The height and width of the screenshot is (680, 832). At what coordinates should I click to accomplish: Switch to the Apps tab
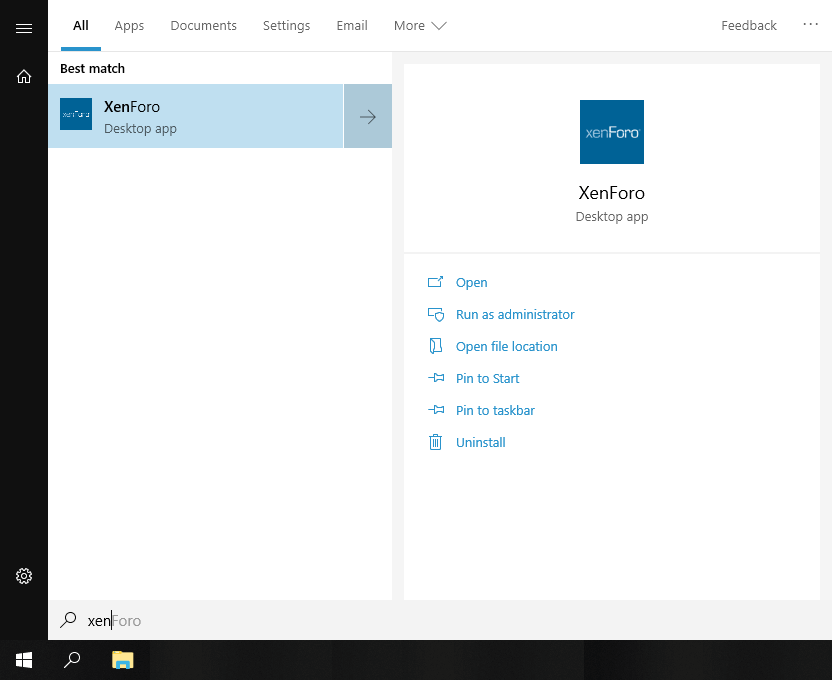pos(129,25)
